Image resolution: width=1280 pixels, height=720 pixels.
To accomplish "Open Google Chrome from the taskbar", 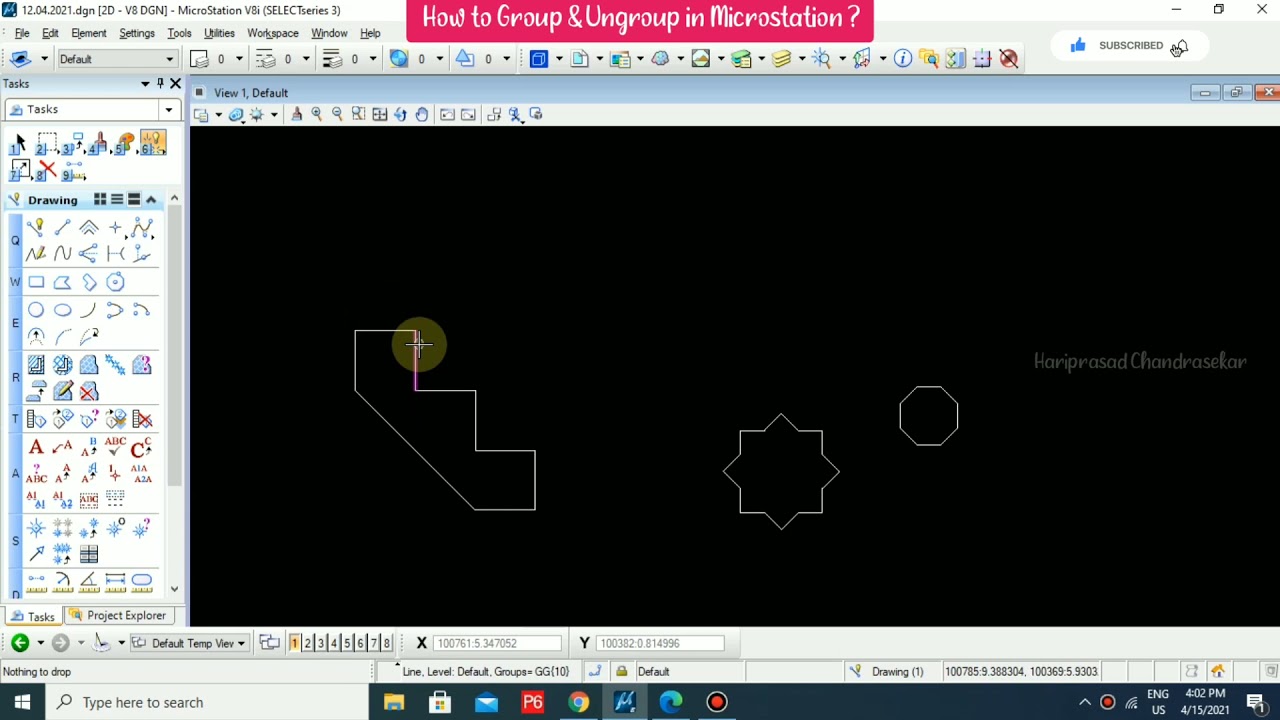I will [579, 702].
